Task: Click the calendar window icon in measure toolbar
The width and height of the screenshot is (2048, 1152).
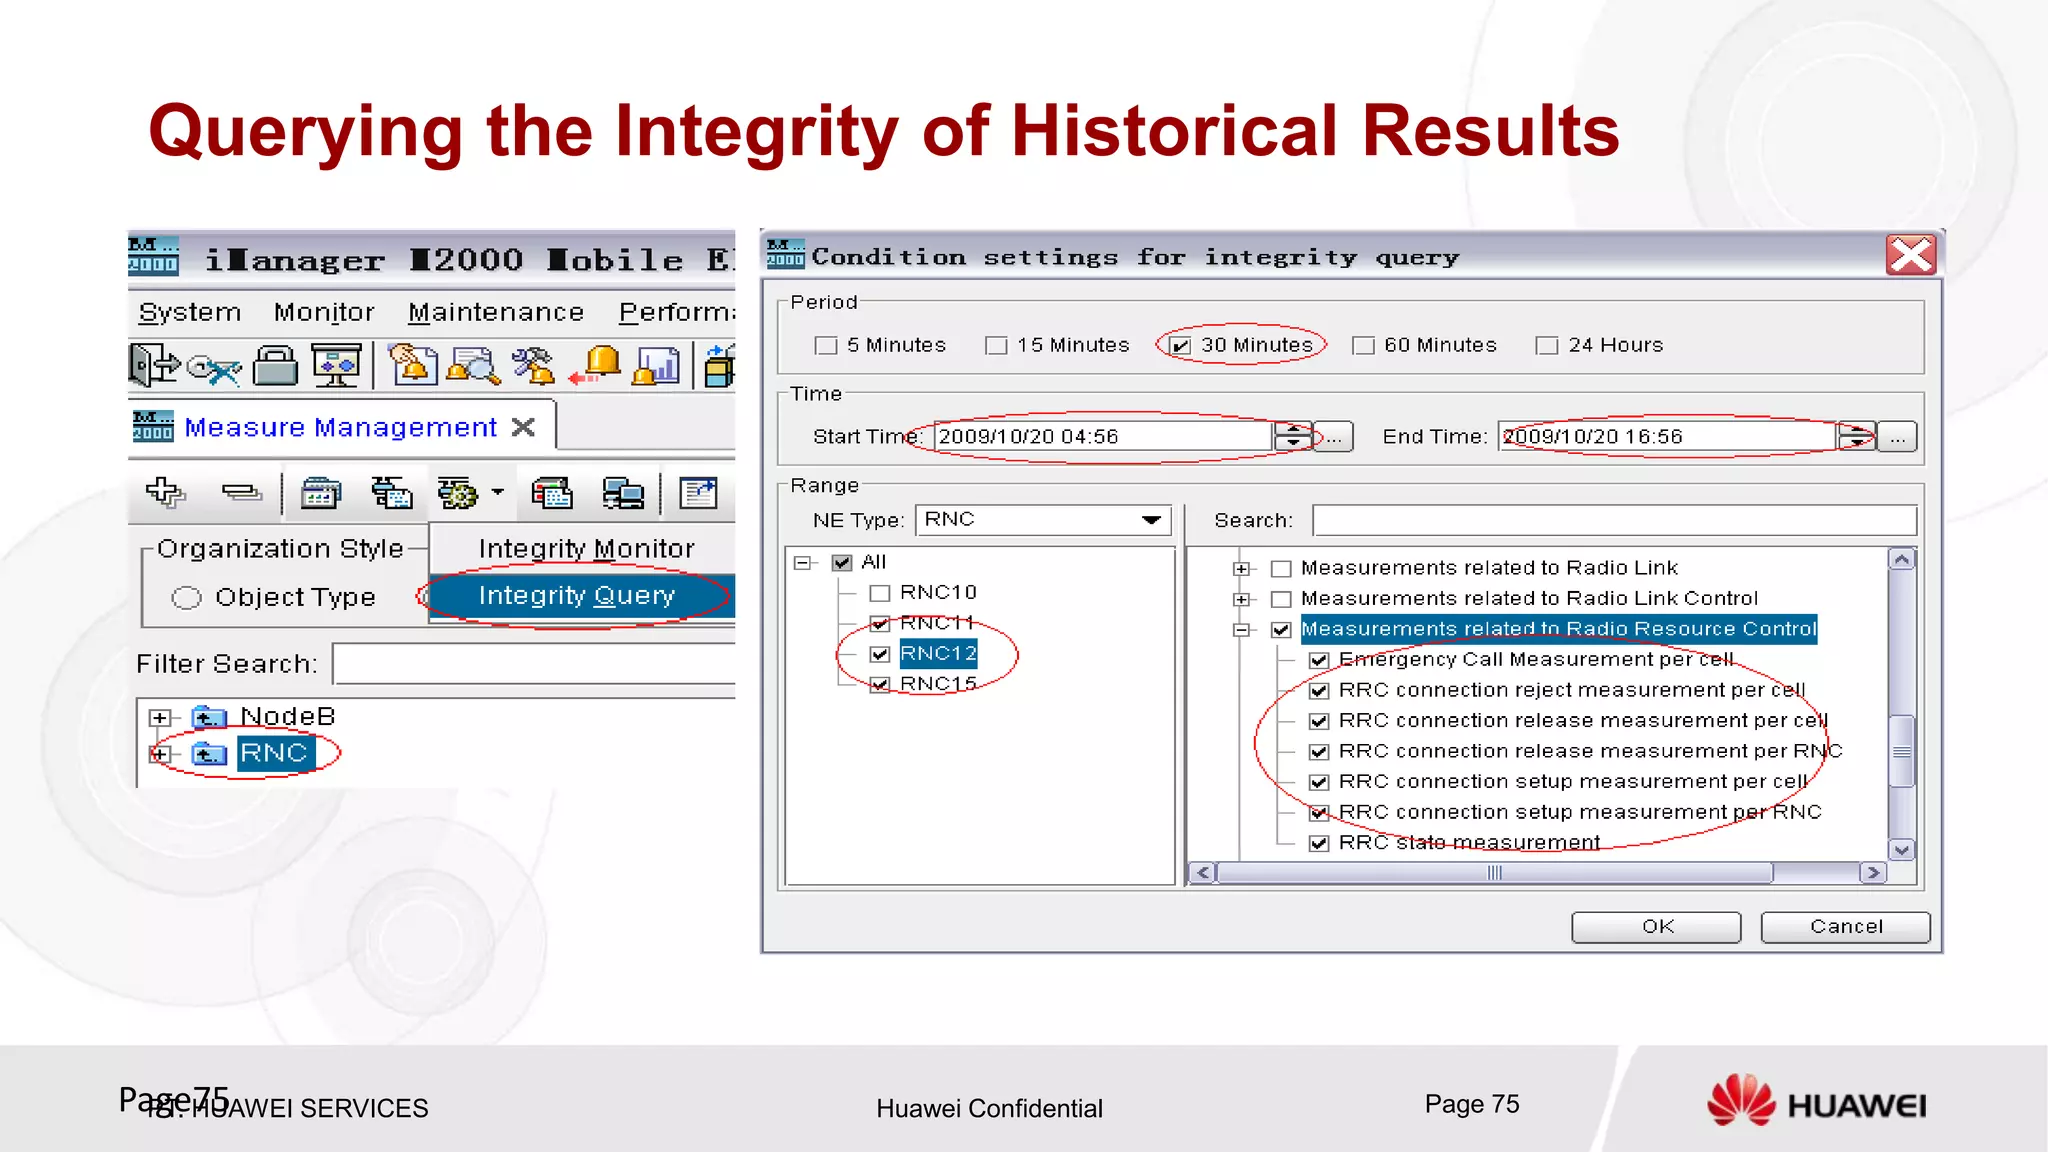Action: click(321, 493)
